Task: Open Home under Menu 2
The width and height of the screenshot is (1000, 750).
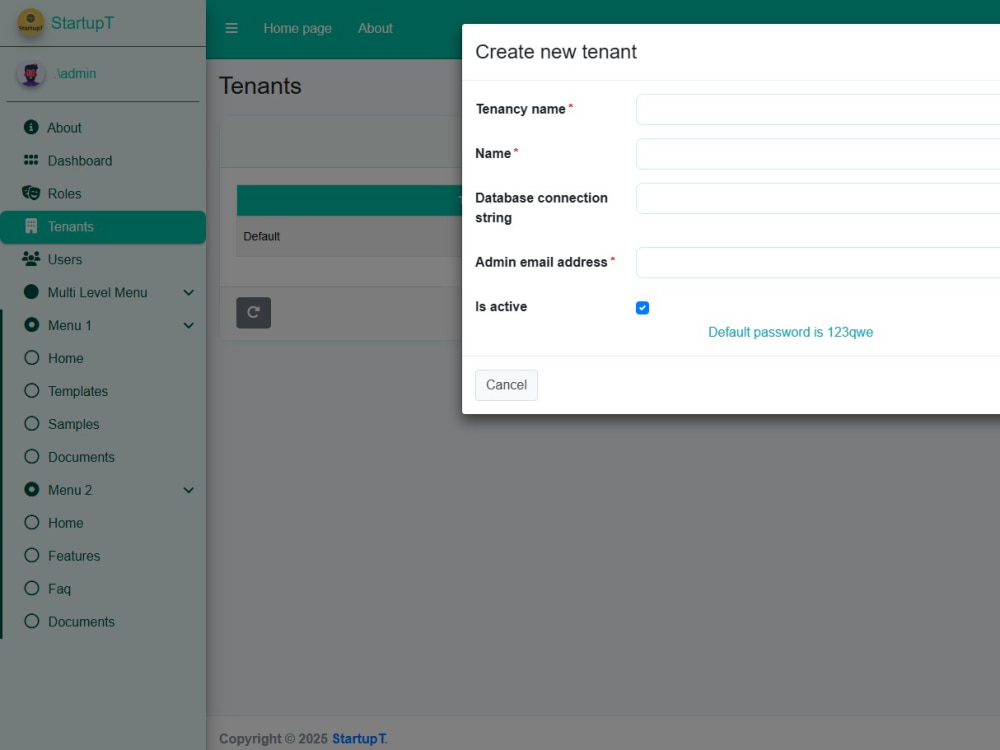Action: click(x=103, y=523)
